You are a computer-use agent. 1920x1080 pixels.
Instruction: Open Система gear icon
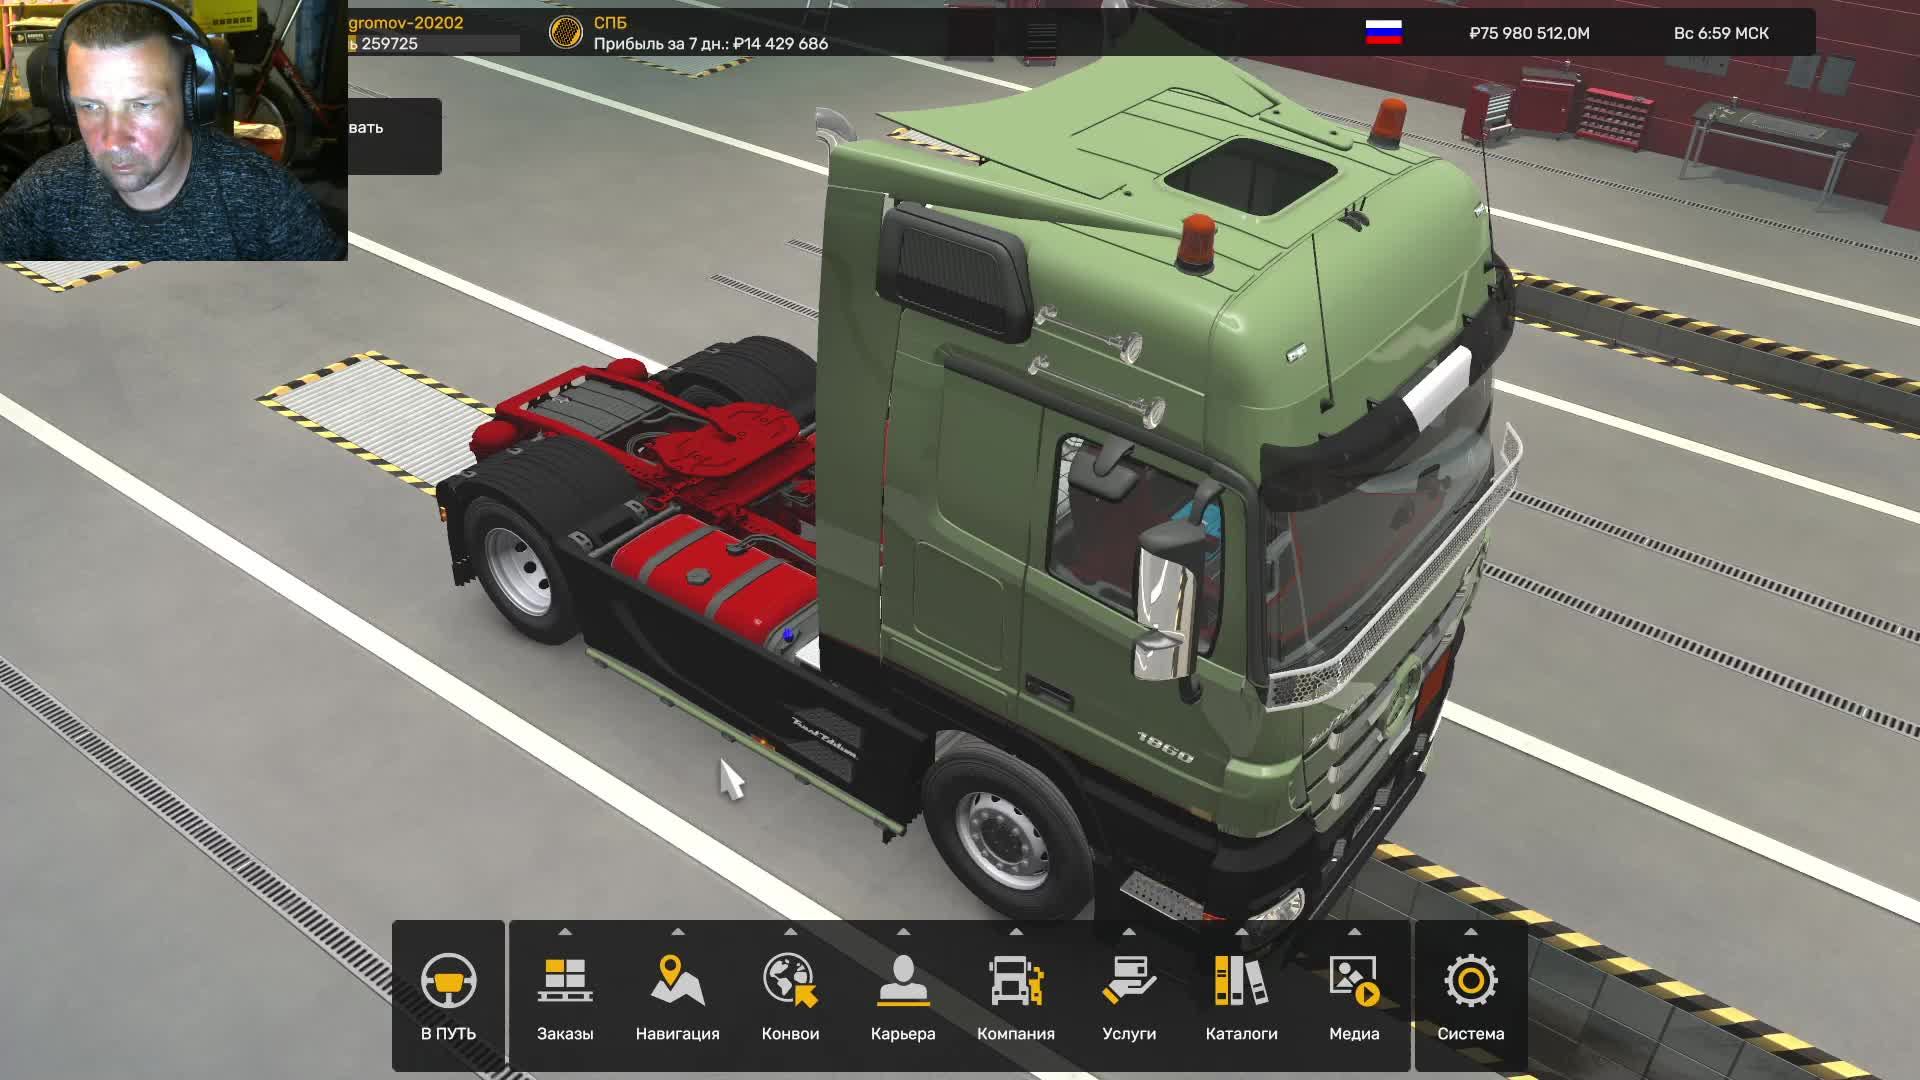(1470, 981)
